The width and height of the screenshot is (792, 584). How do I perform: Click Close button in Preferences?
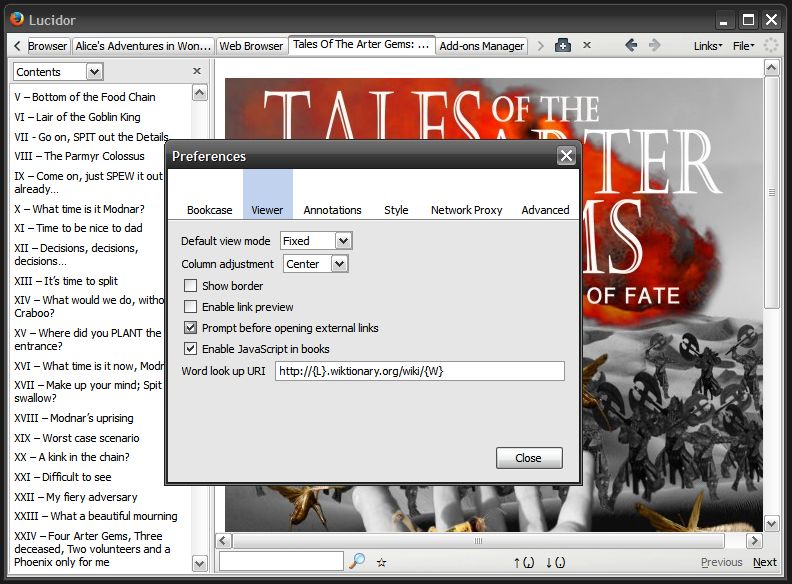click(x=529, y=458)
